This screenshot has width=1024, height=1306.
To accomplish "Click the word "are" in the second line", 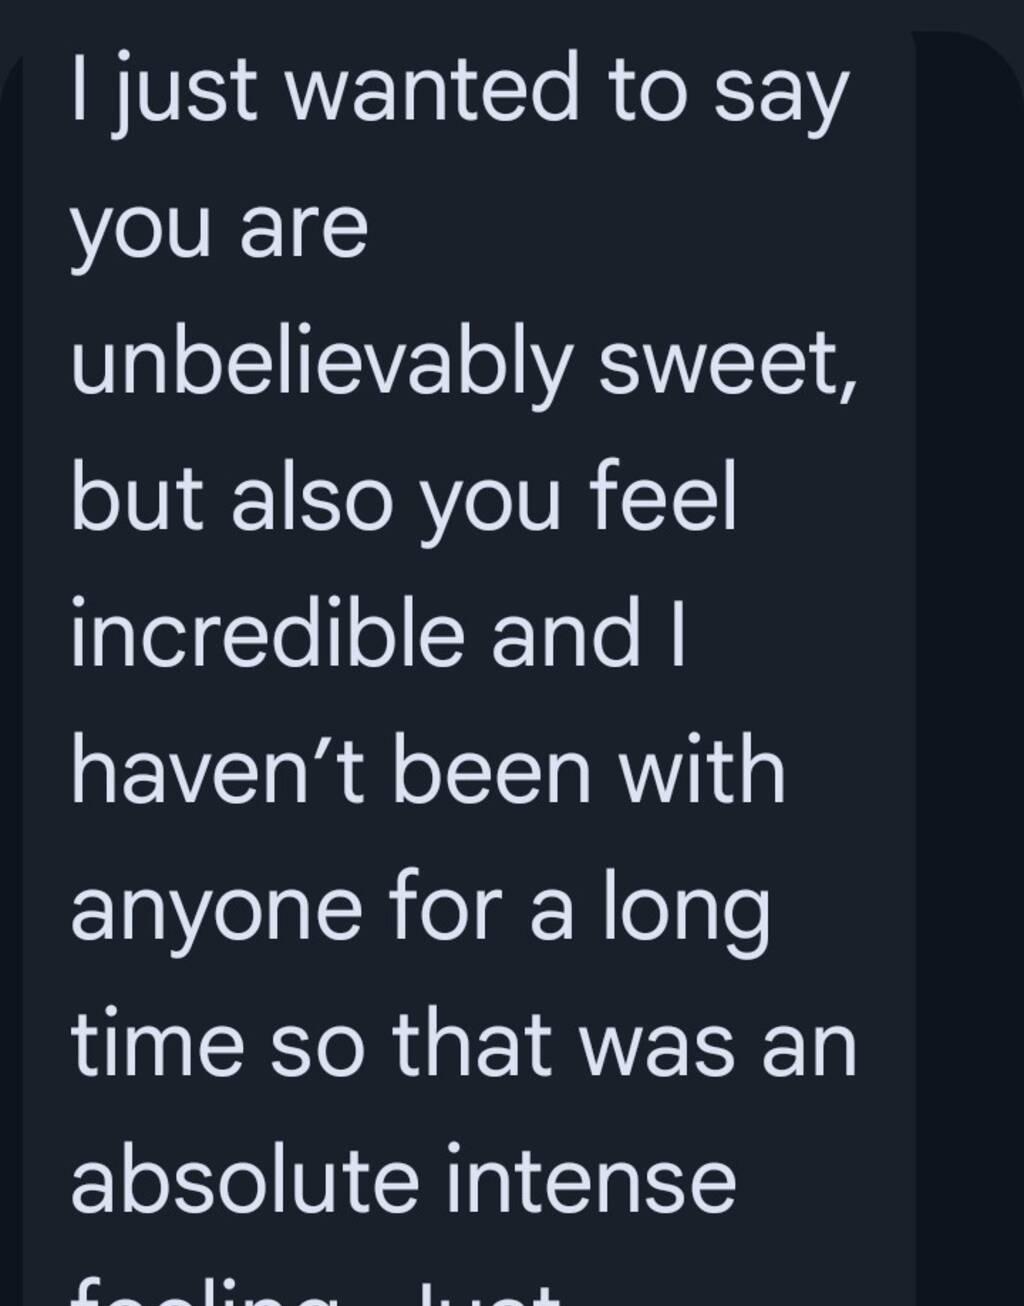I will click(x=304, y=230).
